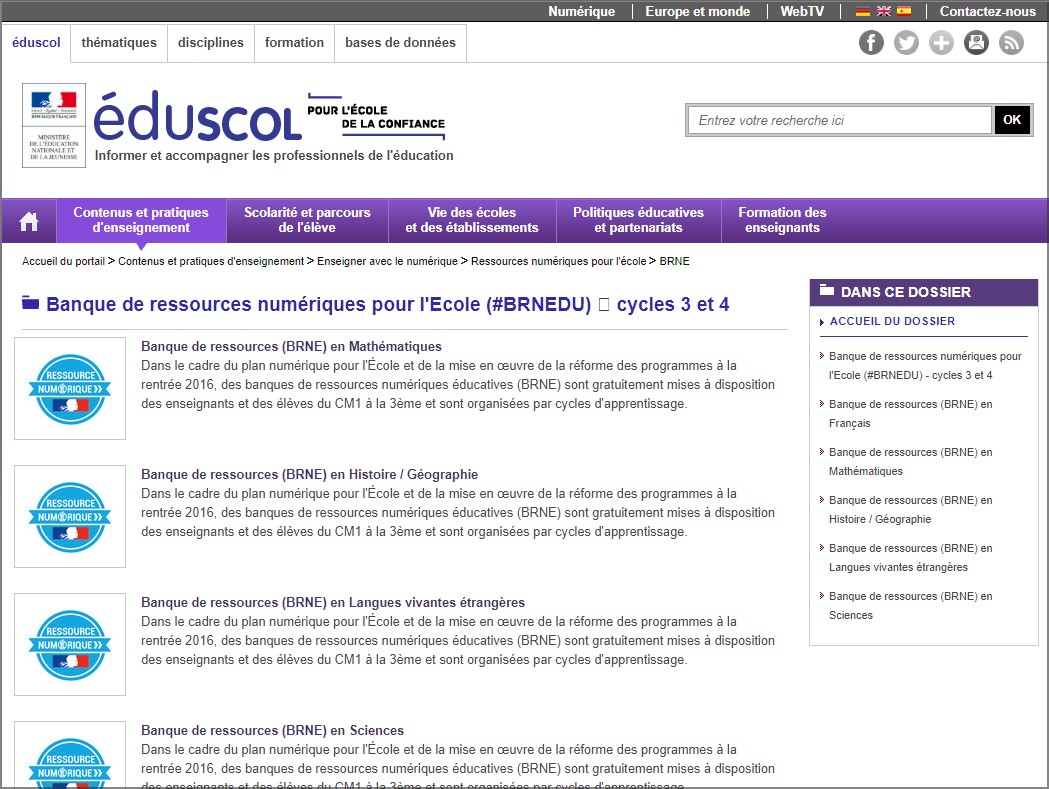This screenshot has height=789, width=1049.
Task: Open the disciplines tab
Action: (211, 43)
